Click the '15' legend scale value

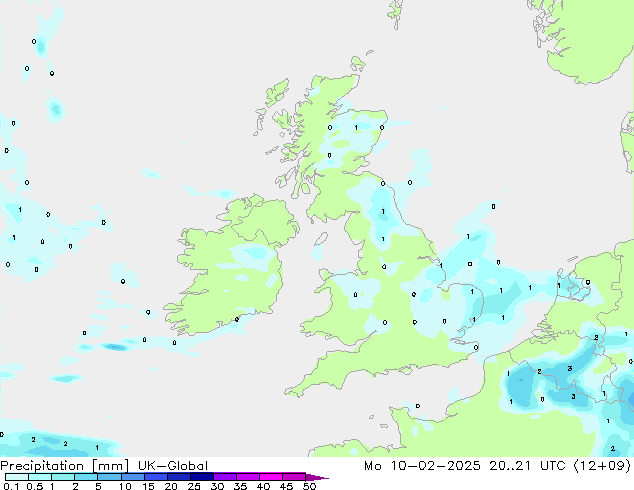148,486
